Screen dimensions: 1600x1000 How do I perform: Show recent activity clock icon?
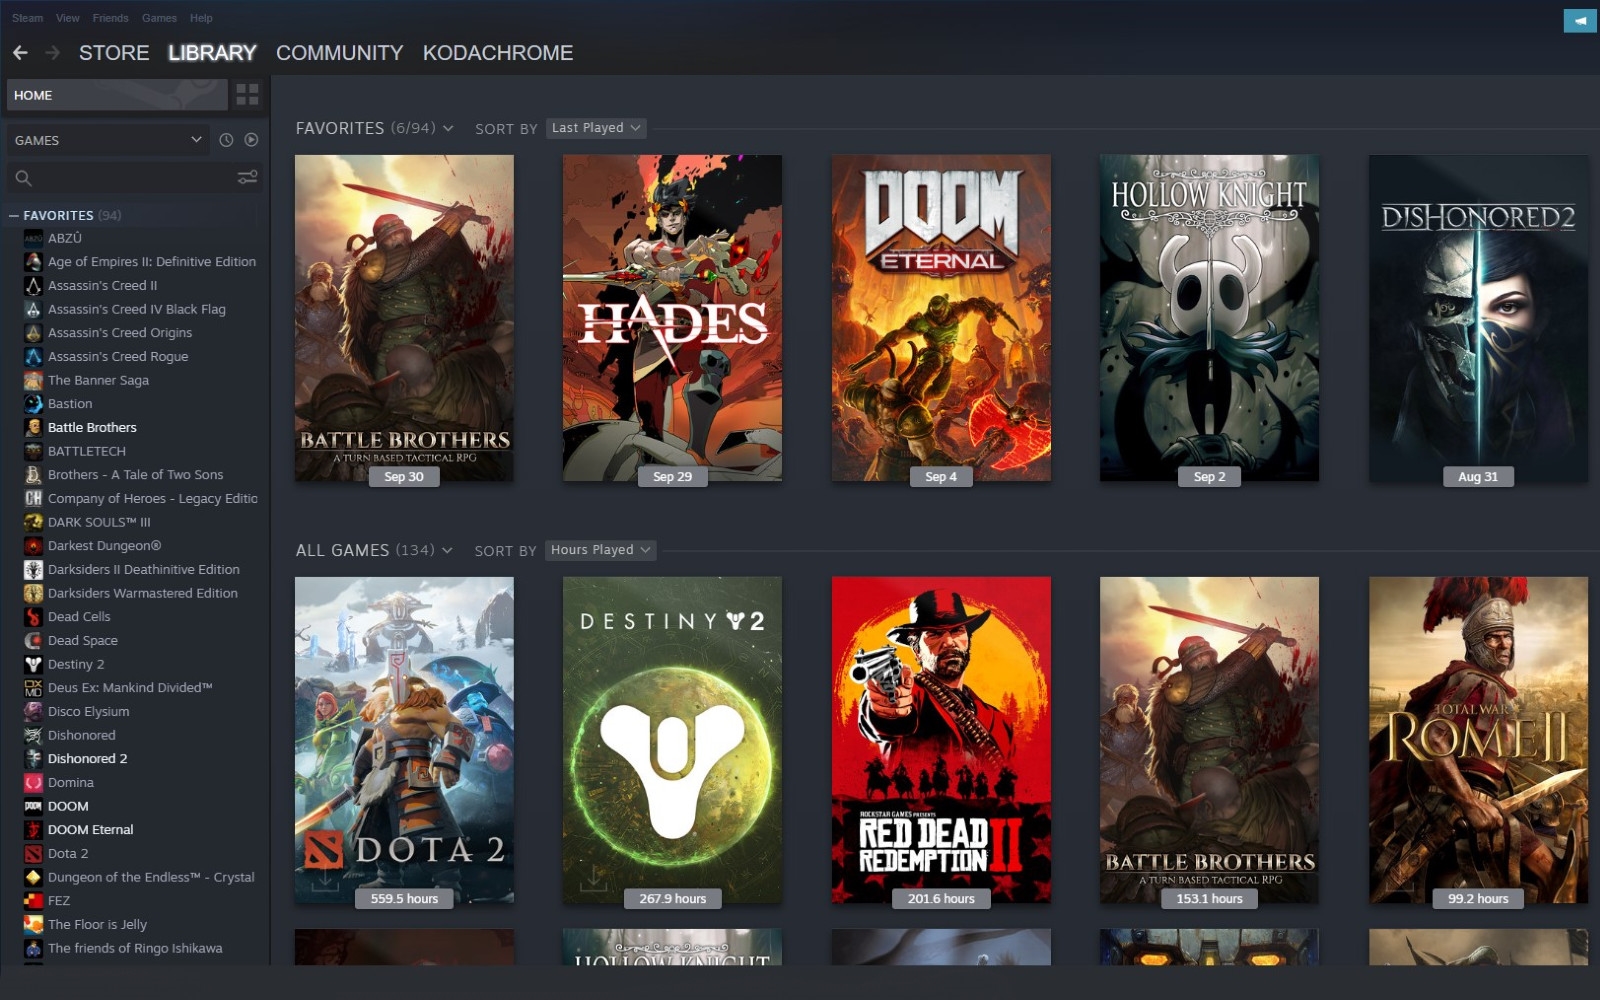click(x=226, y=140)
